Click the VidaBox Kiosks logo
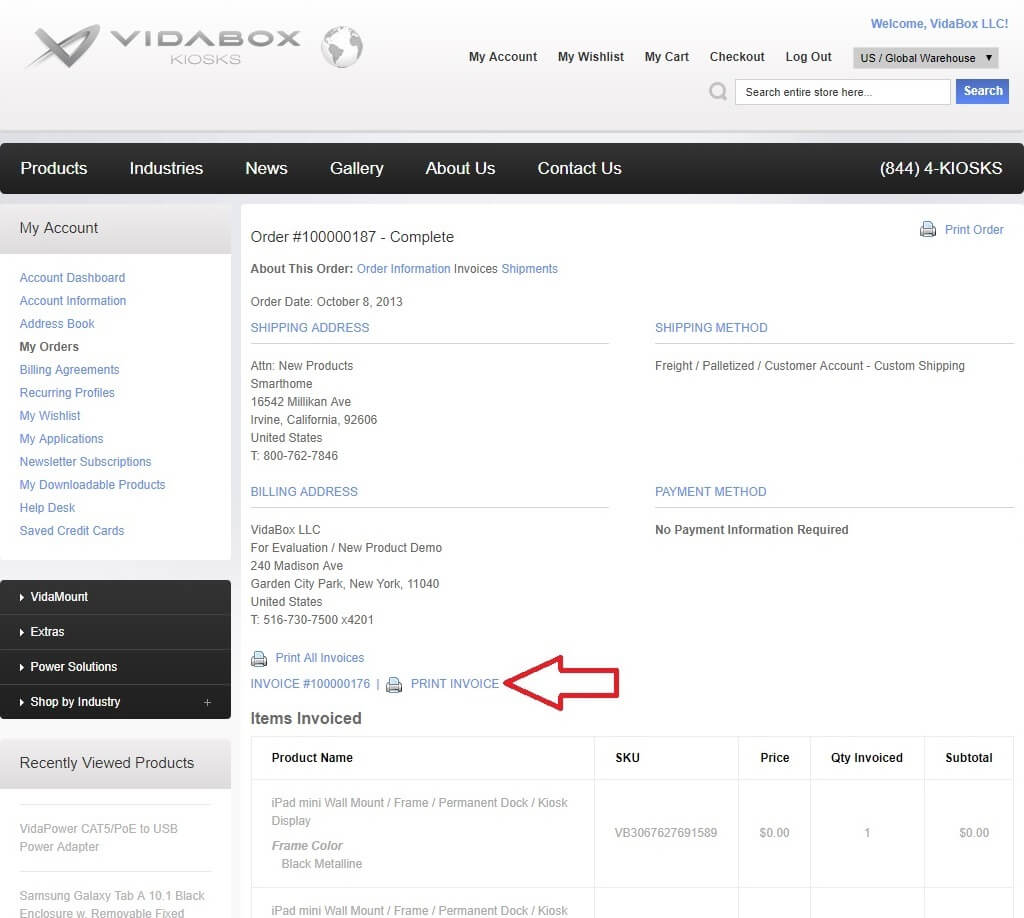 point(163,46)
